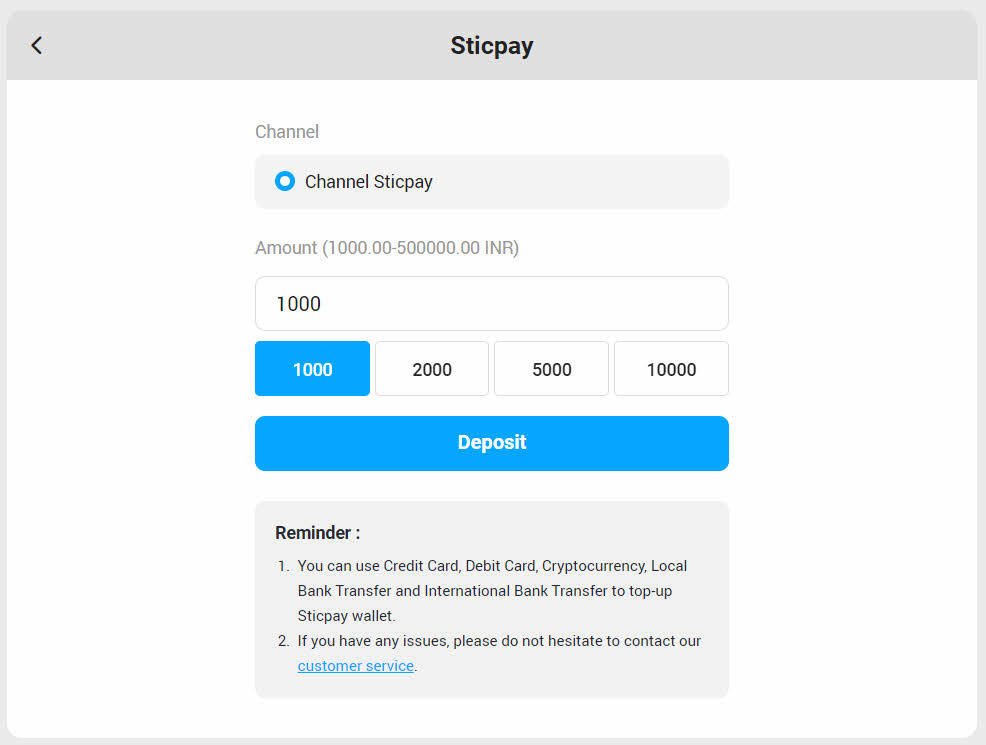Click the 'Channel' section label
The image size is (986, 745).
click(x=287, y=132)
